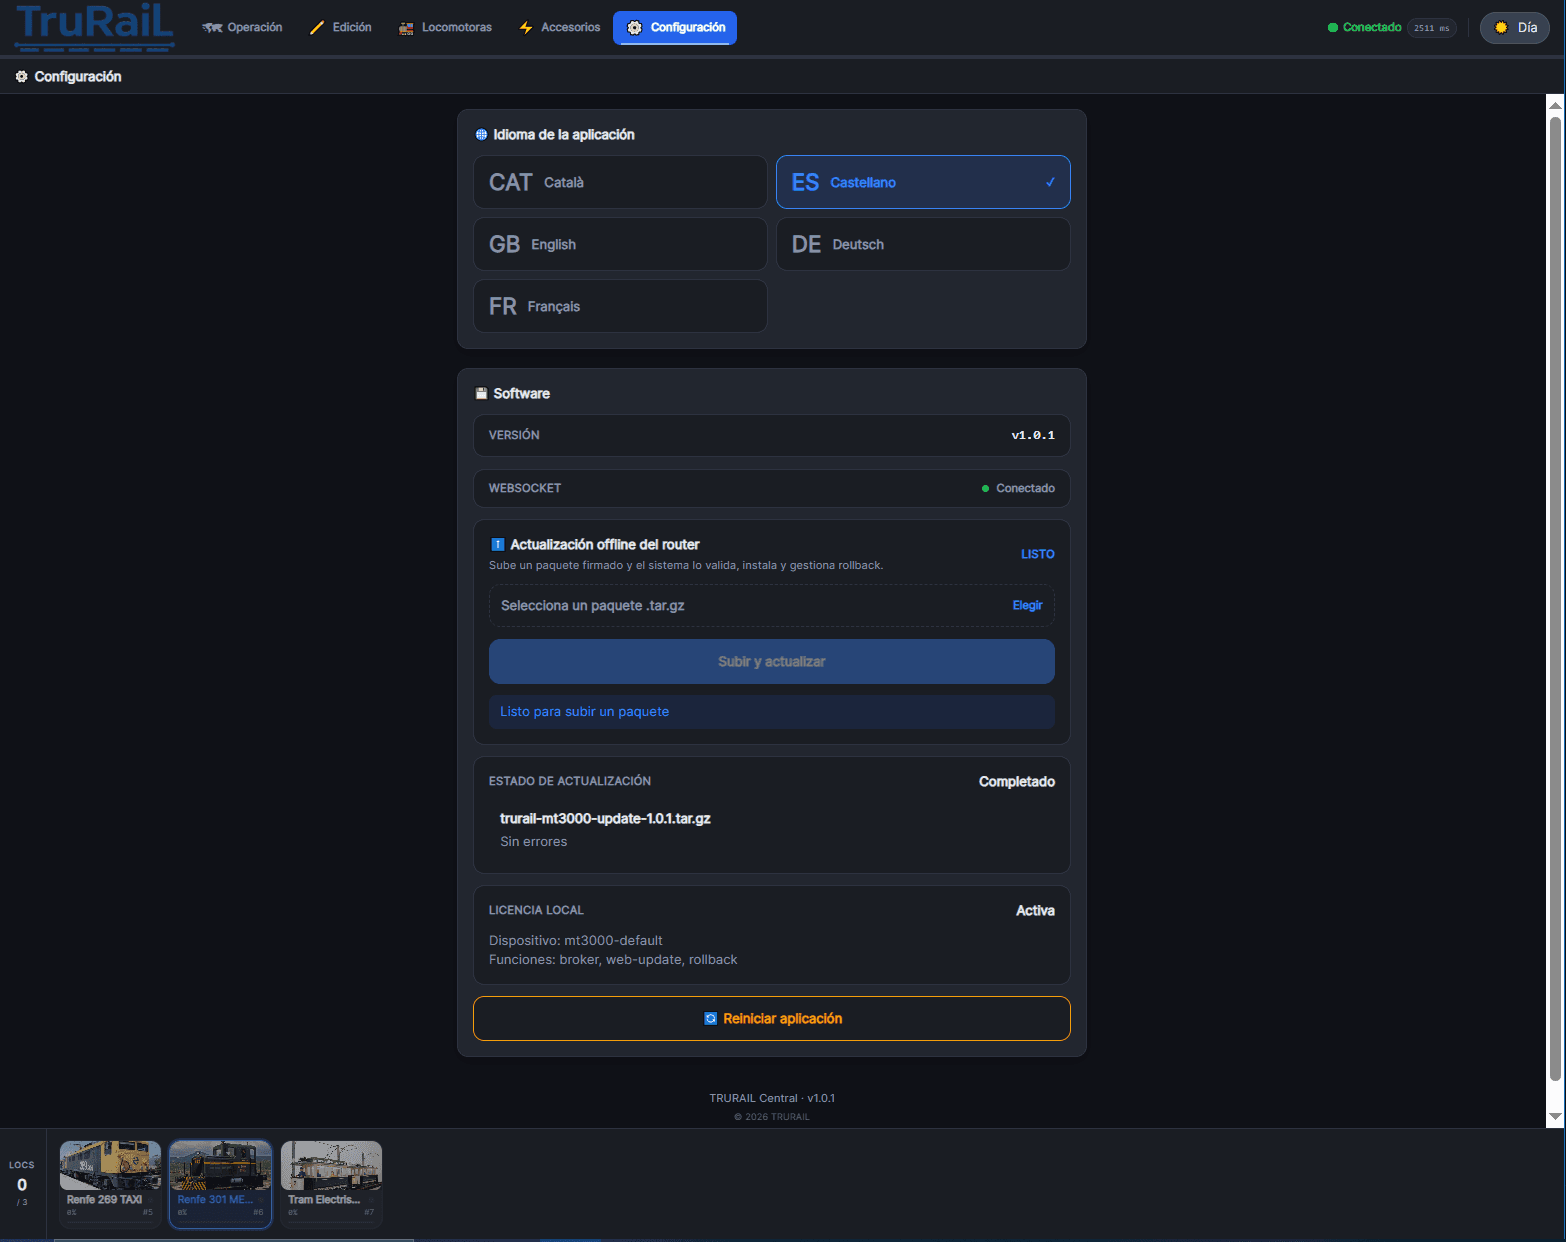Click the Activa license status

tap(1036, 911)
